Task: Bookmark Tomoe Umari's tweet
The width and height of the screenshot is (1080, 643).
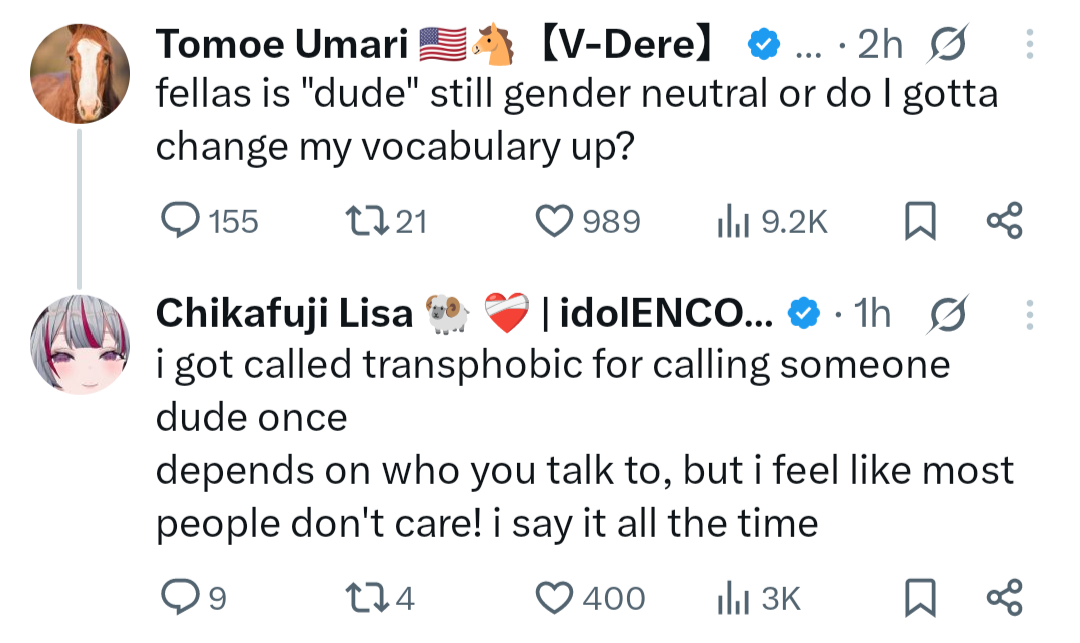Action: (919, 221)
